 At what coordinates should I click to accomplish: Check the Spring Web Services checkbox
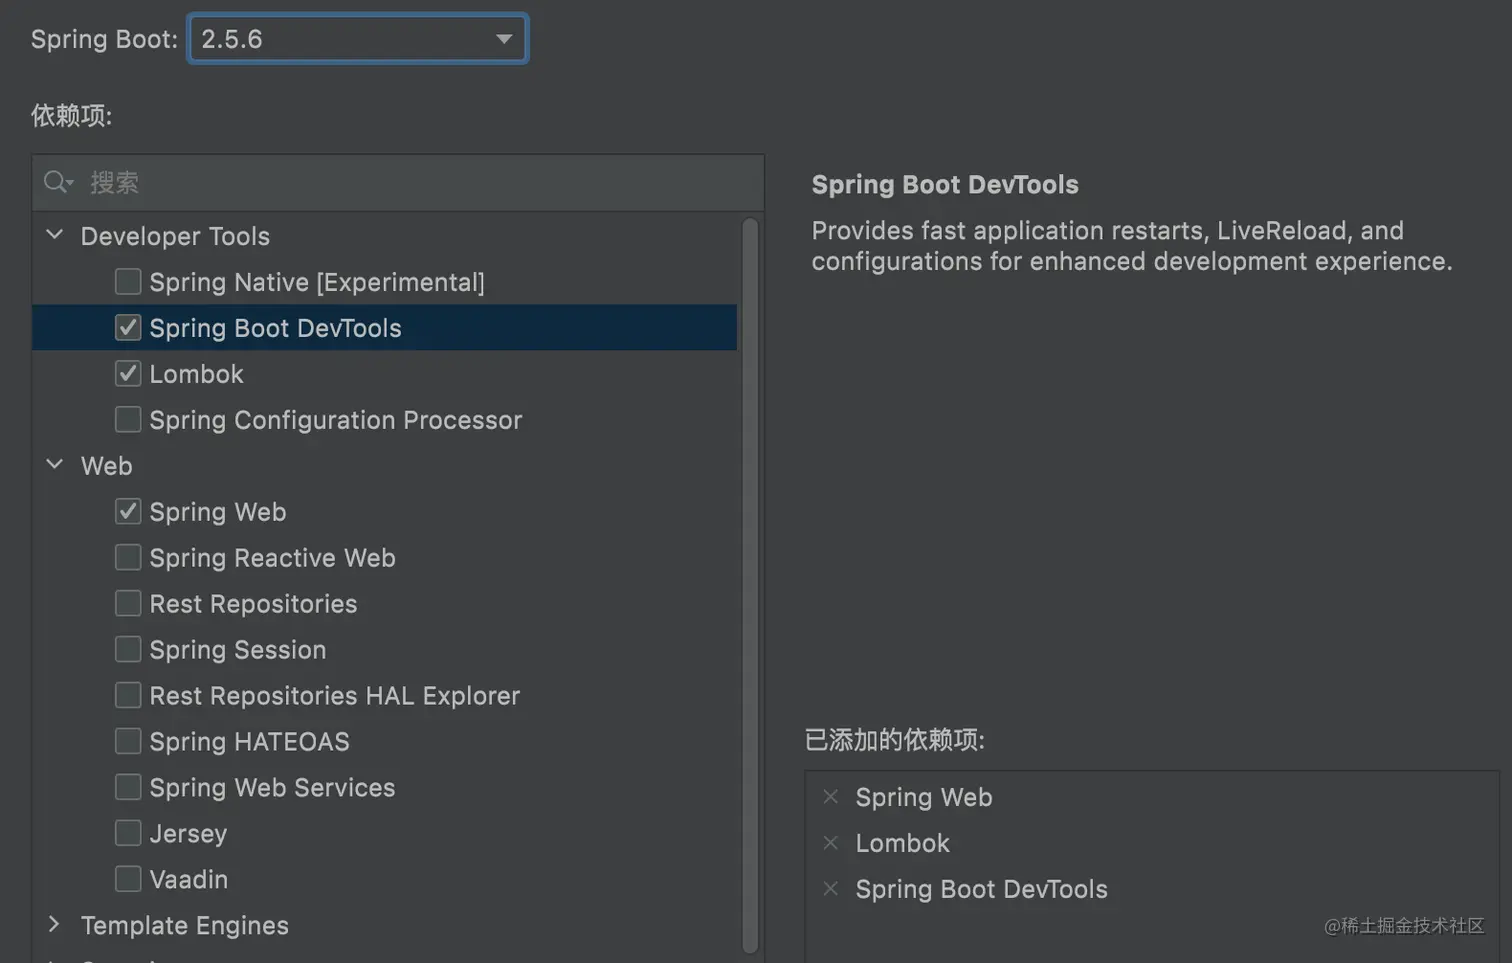click(x=128, y=788)
